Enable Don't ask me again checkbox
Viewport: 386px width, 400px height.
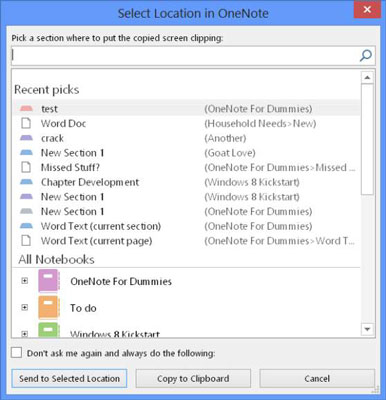[17, 353]
